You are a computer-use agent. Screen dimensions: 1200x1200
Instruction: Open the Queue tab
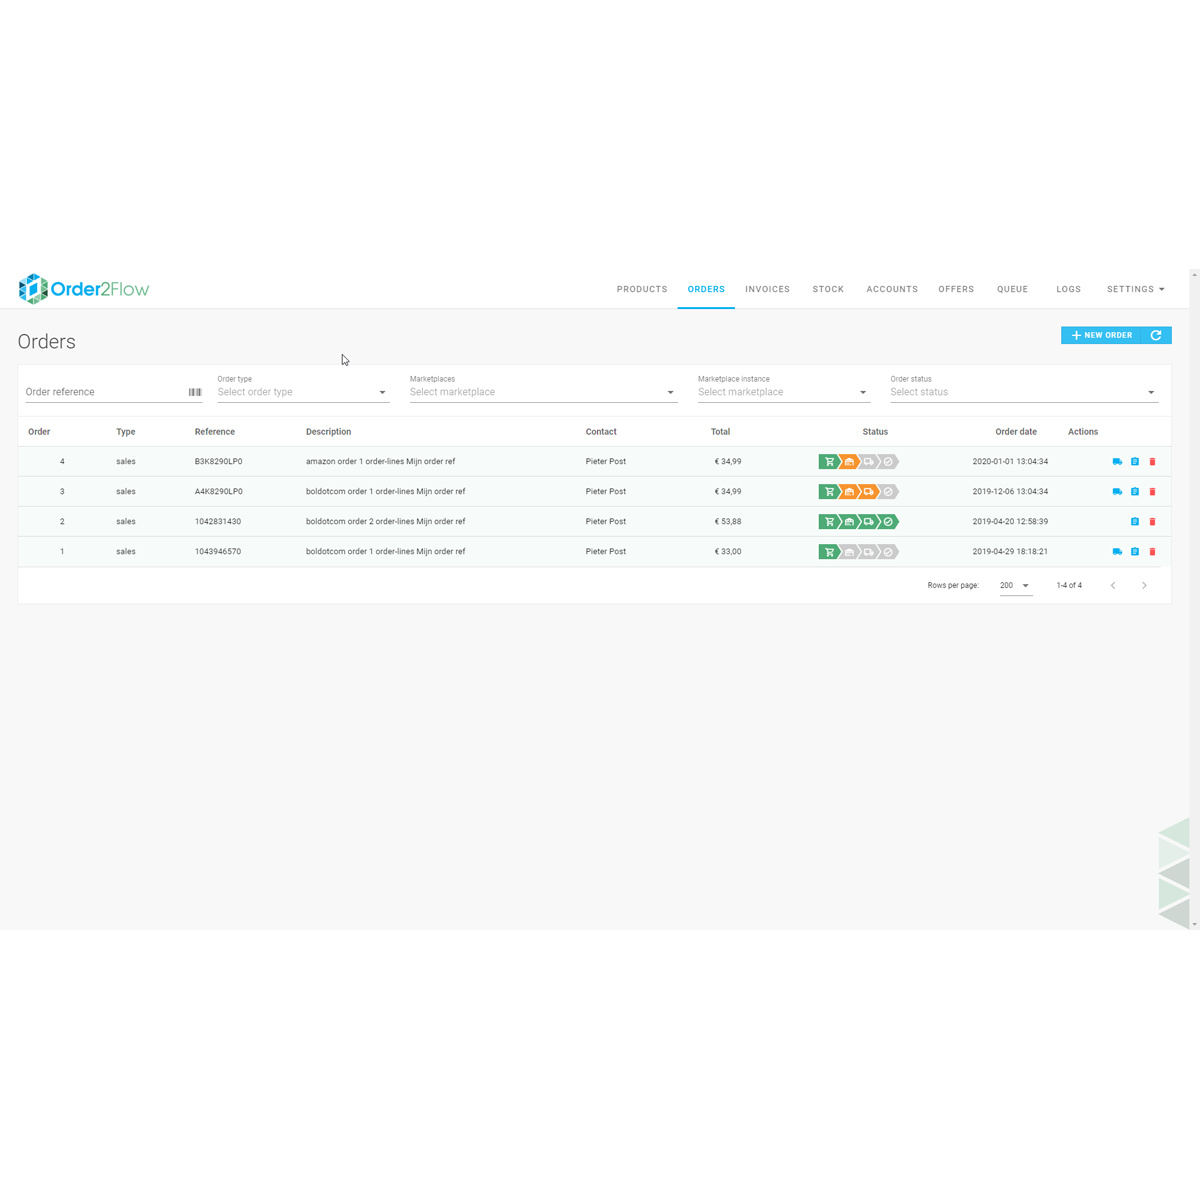coord(1012,289)
